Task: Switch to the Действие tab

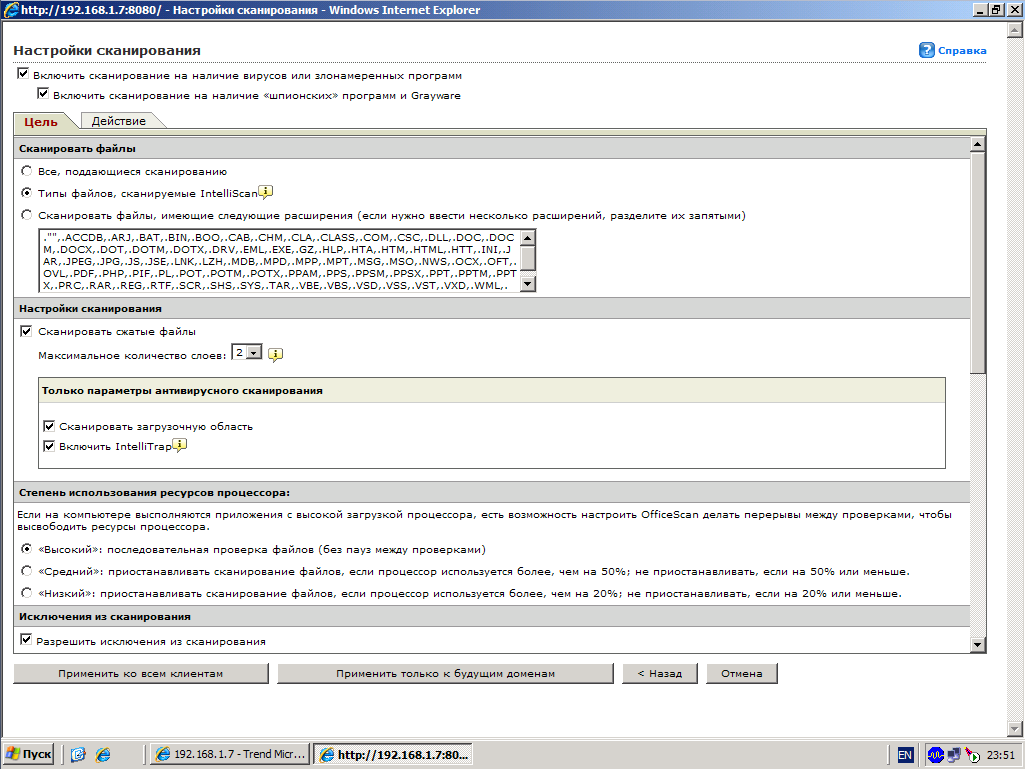Action: [x=119, y=121]
